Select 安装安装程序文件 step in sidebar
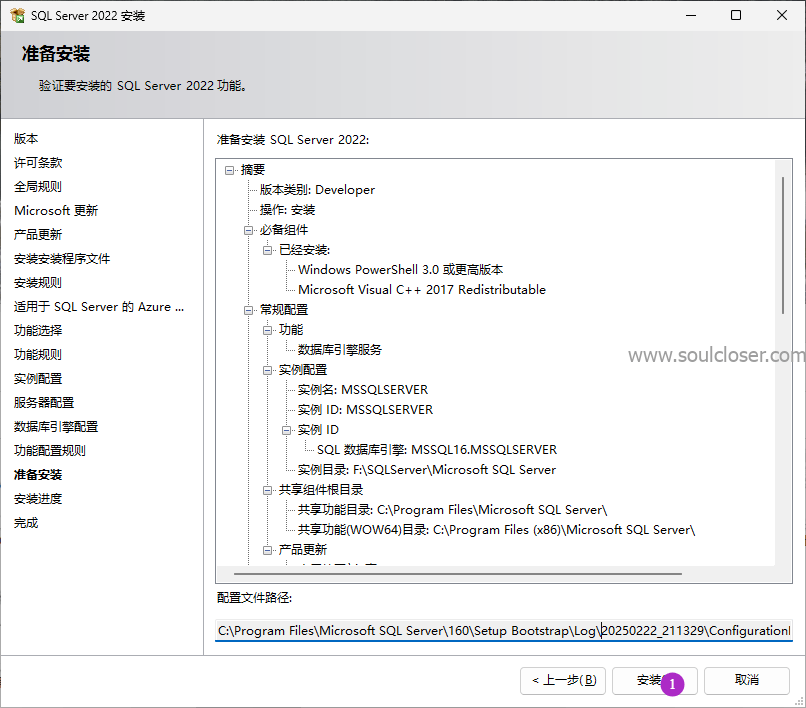 tap(62, 259)
